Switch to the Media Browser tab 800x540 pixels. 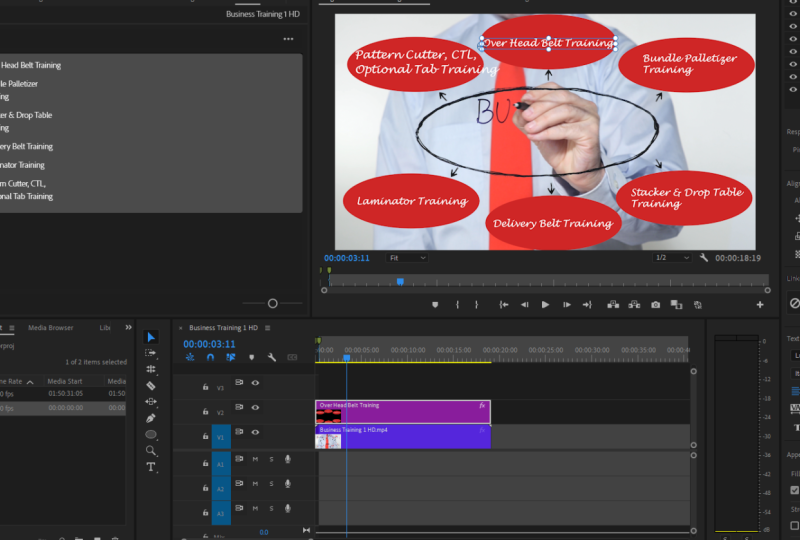[51, 328]
